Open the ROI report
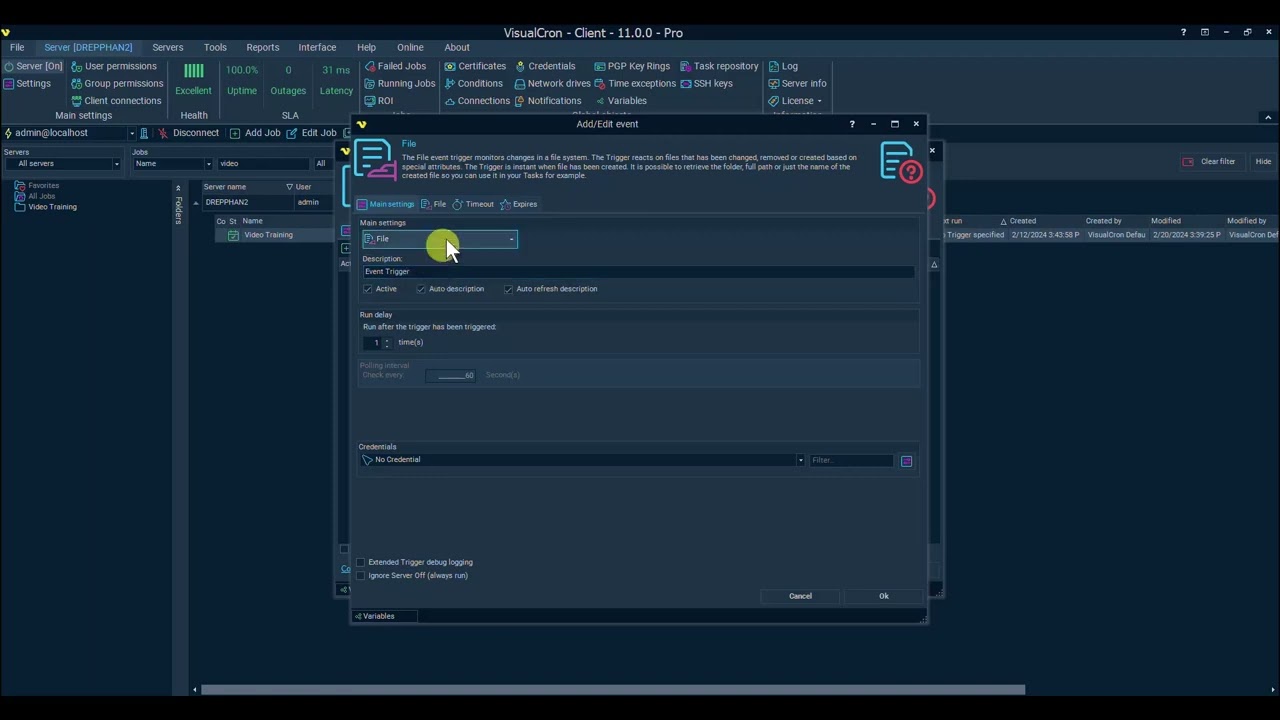Screen dimensions: 1280x720 [379, 100]
